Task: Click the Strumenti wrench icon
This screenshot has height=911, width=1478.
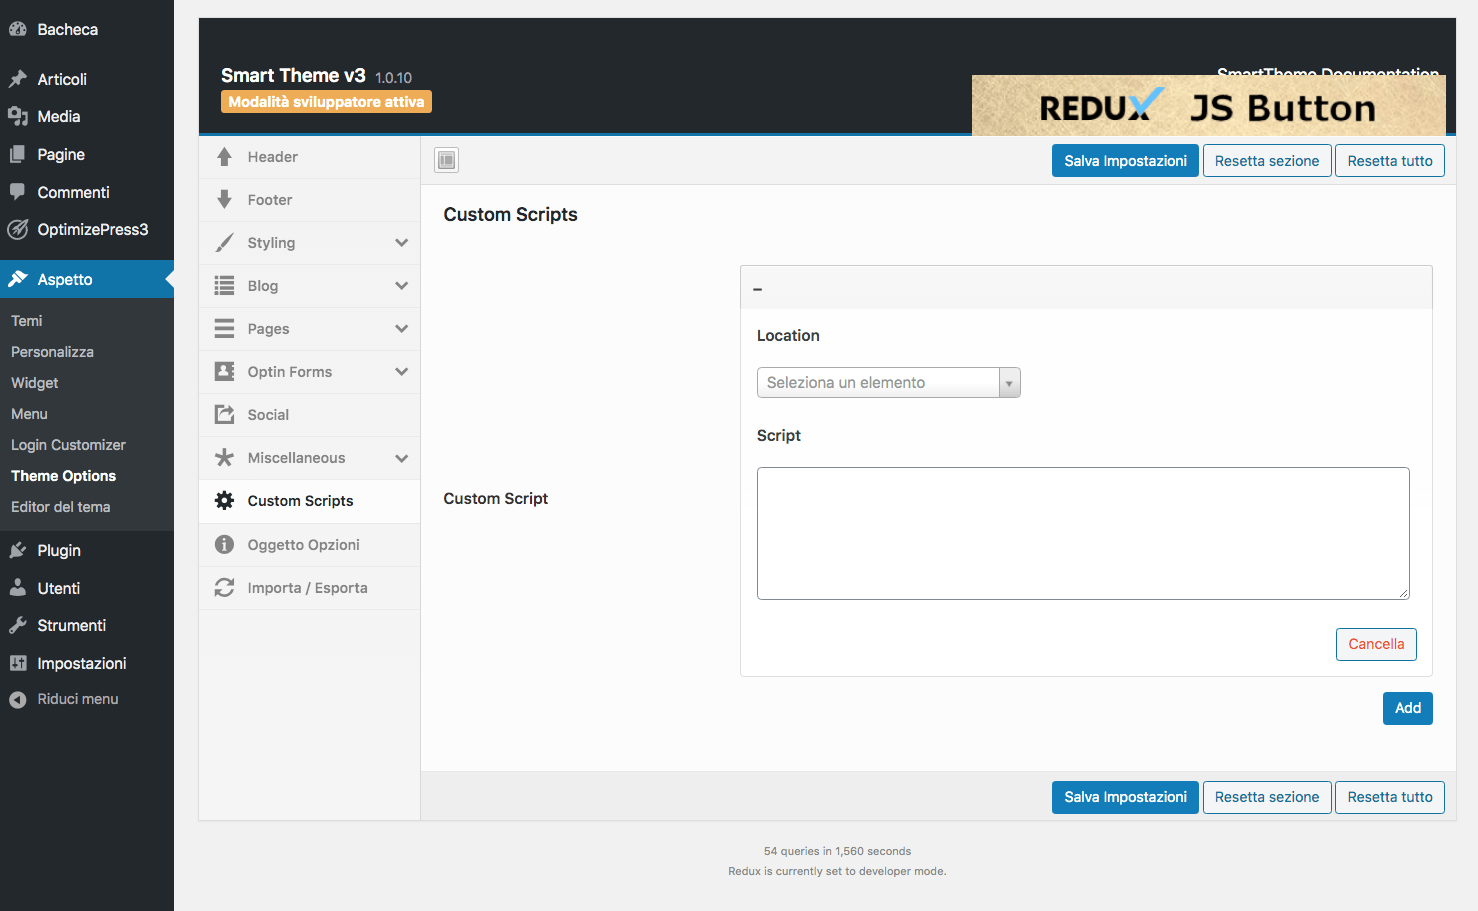Action: click(18, 625)
